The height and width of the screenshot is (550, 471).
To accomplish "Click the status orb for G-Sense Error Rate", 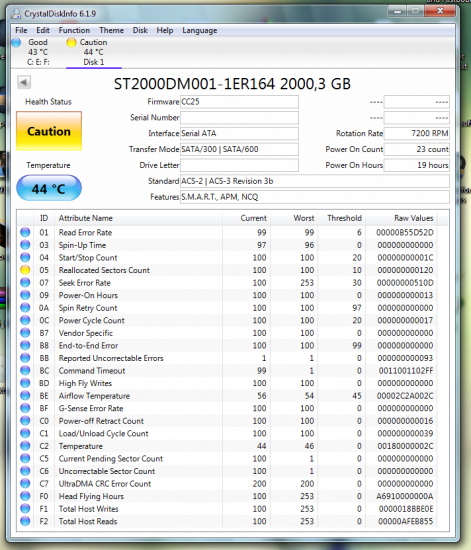I will click(25, 408).
